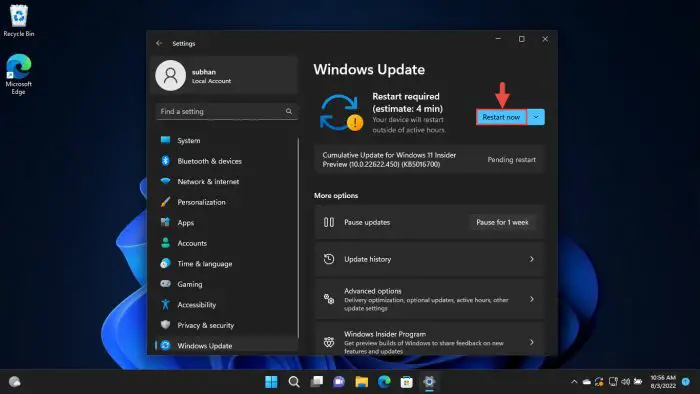This screenshot has width=700, height=394.
Task: Click the Gaming controller icon
Action: (165, 284)
